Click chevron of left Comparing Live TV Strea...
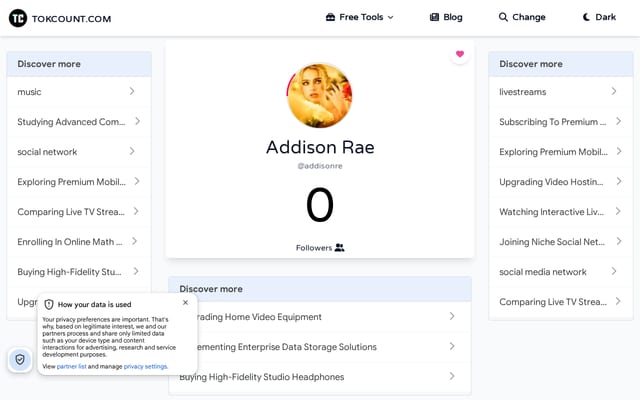Viewport: 640px width, 400px height. click(136, 211)
